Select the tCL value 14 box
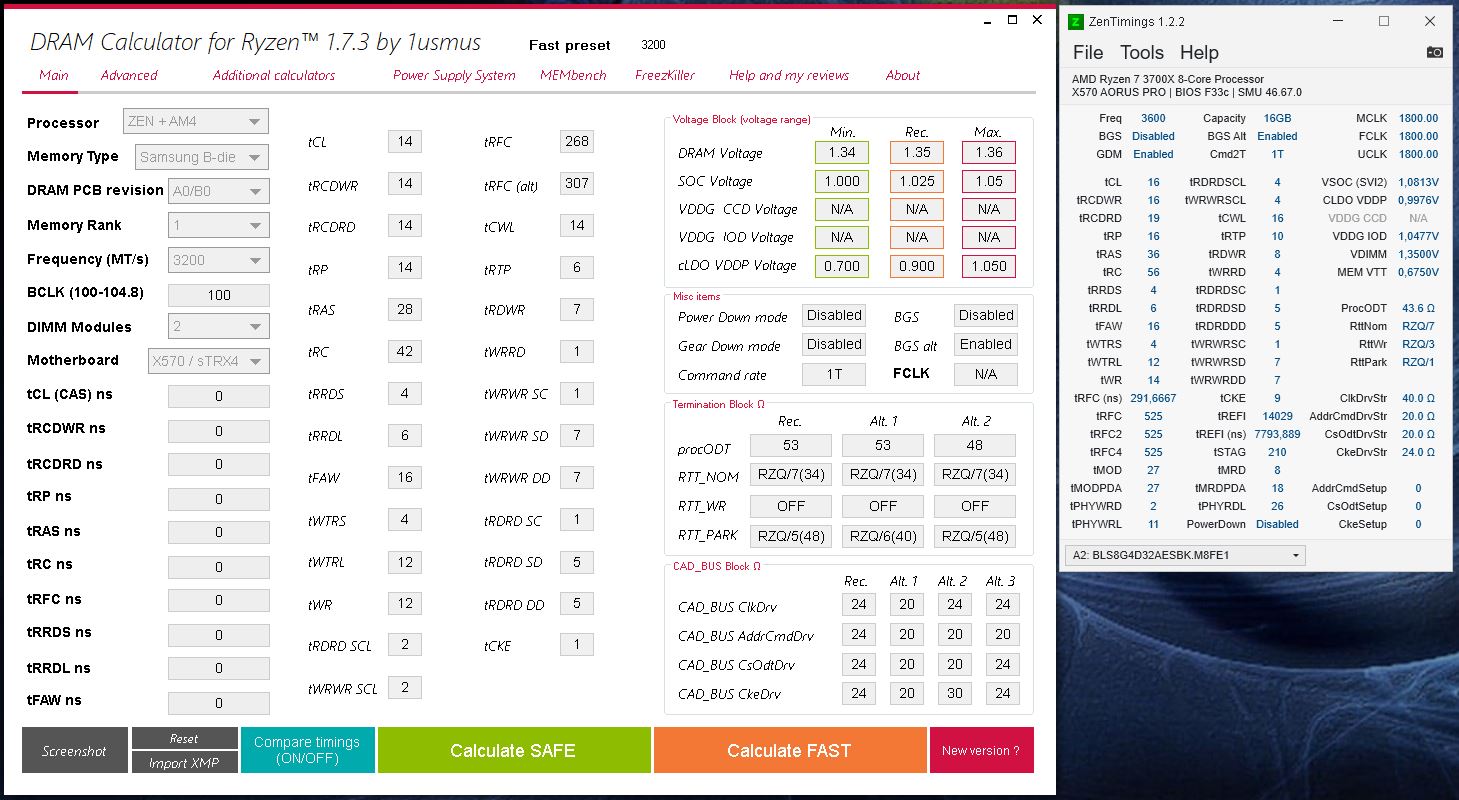Image resolution: width=1459 pixels, height=800 pixels. (x=405, y=141)
